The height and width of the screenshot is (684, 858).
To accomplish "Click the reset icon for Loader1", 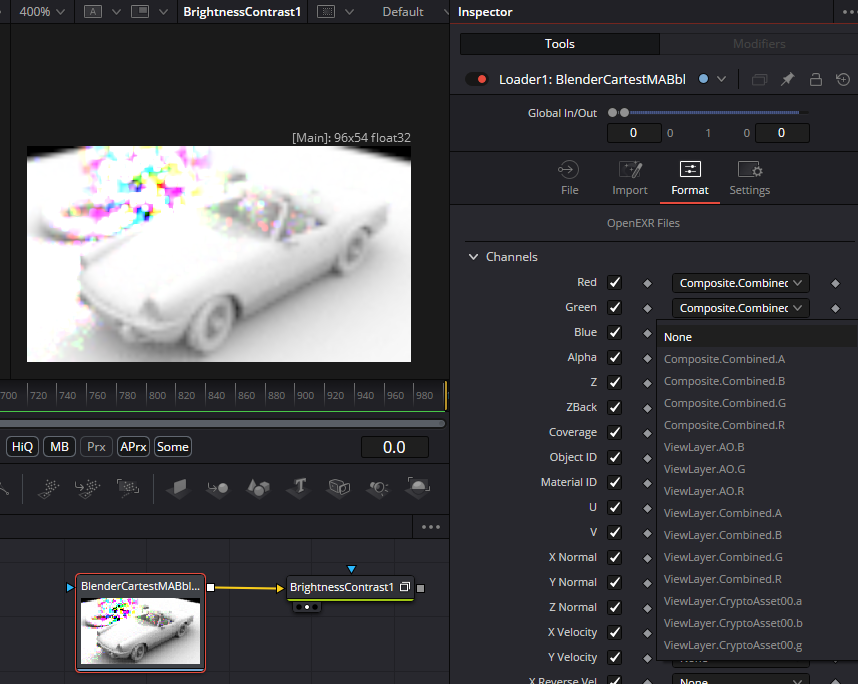I will pos(843,79).
